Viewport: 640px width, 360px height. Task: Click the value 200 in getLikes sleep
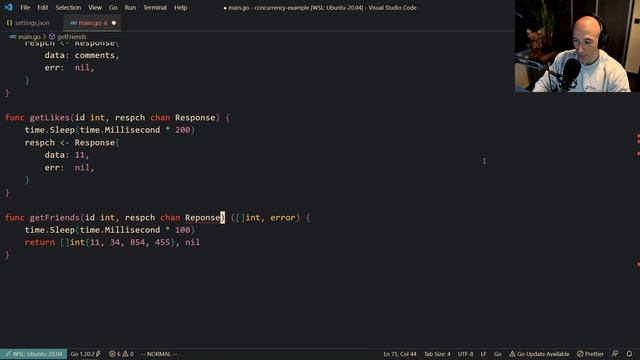coord(182,130)
